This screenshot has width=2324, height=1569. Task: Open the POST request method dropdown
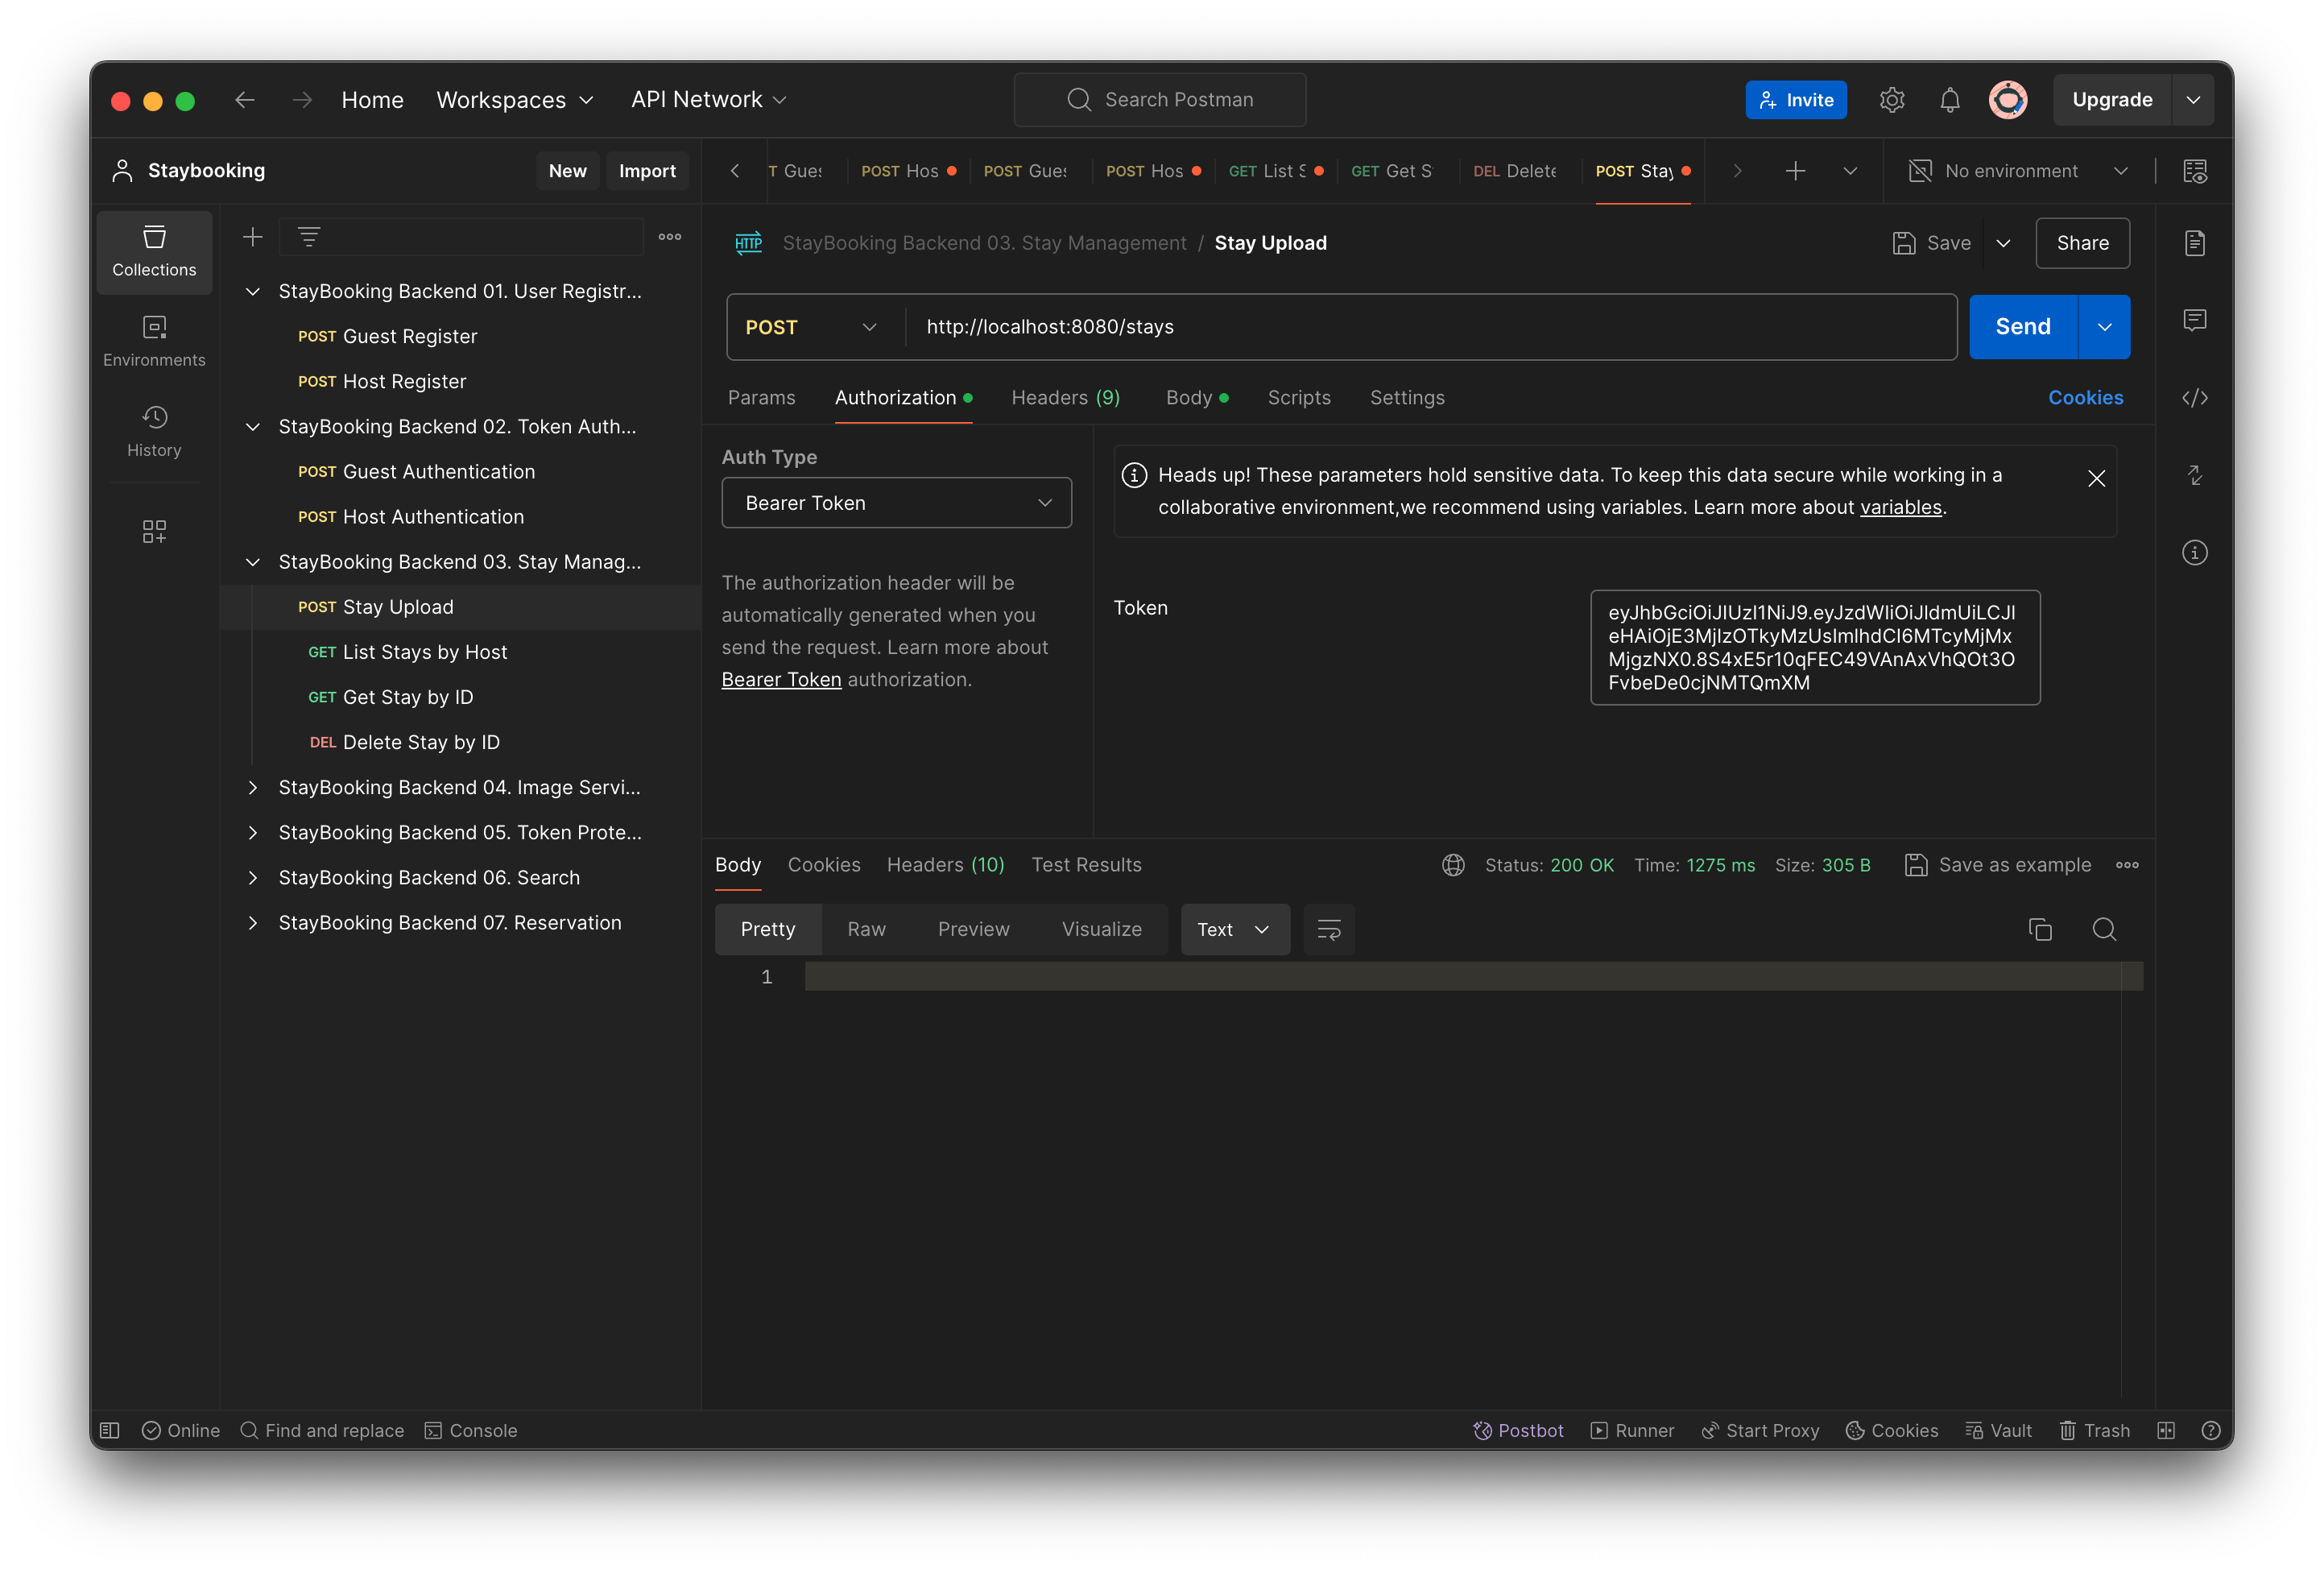pyautogui.click(x=810, y=326)
